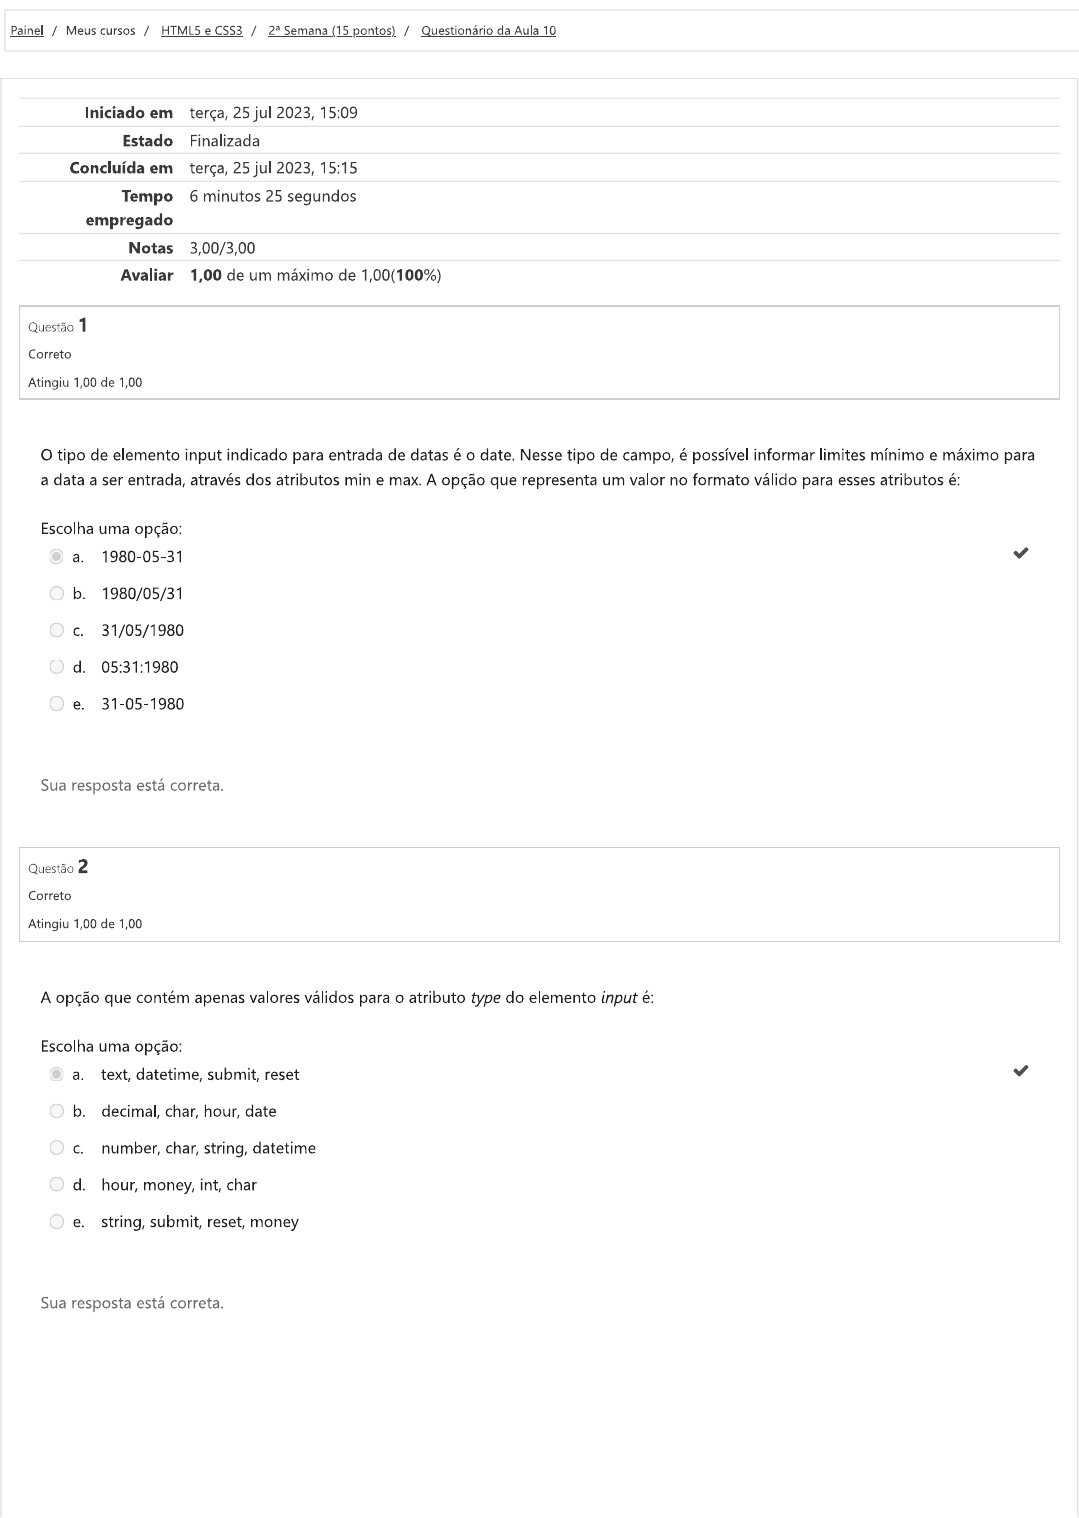Select radio option 1980/05/31

[x=57, y=593]
